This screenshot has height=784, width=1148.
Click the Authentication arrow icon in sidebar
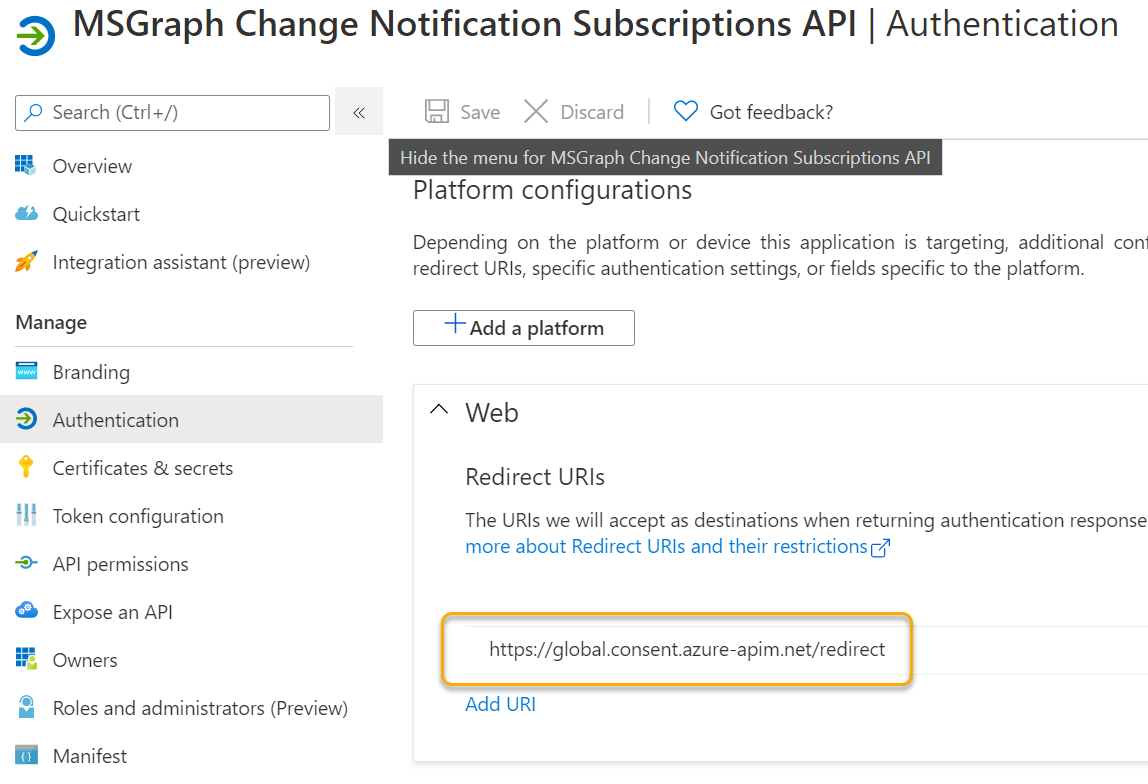pyautogui.click(x=26, y=419)
